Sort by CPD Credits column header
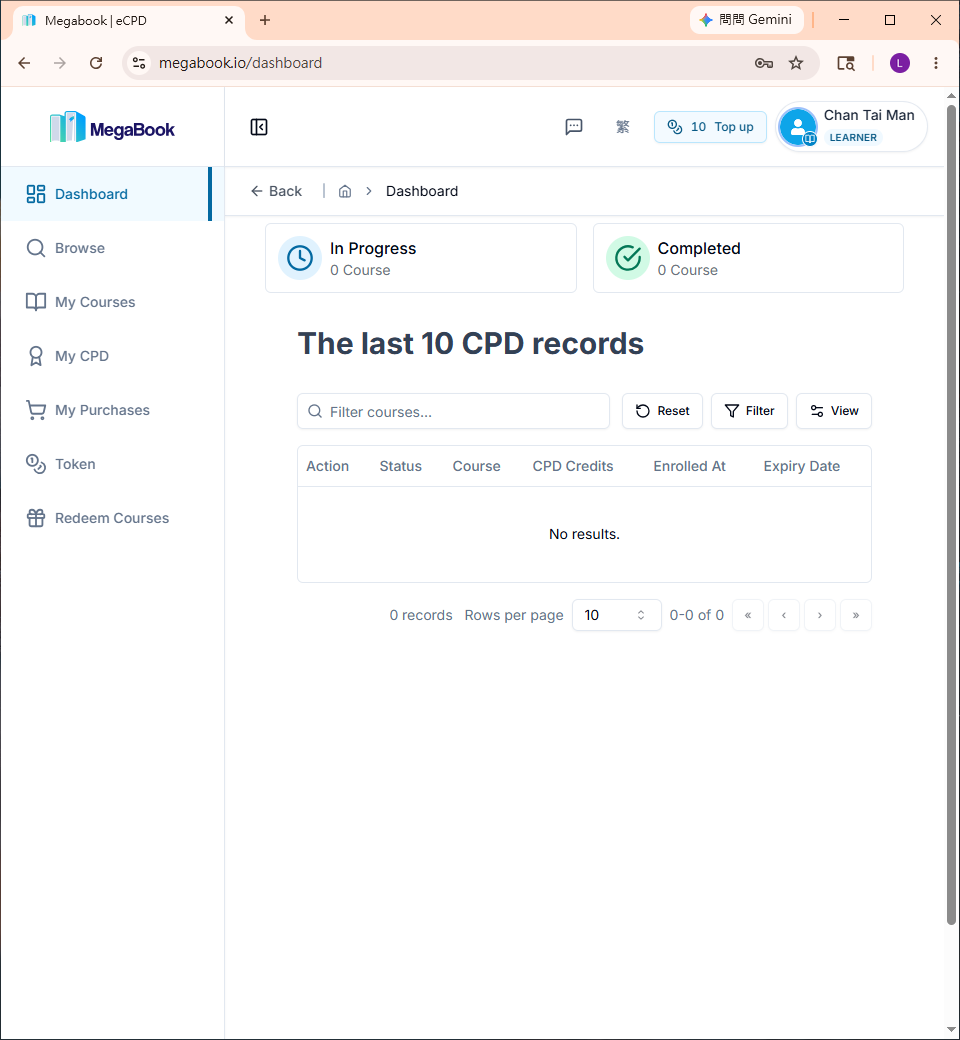Screen dimensions: 960x1040 [x=573, y=466]
